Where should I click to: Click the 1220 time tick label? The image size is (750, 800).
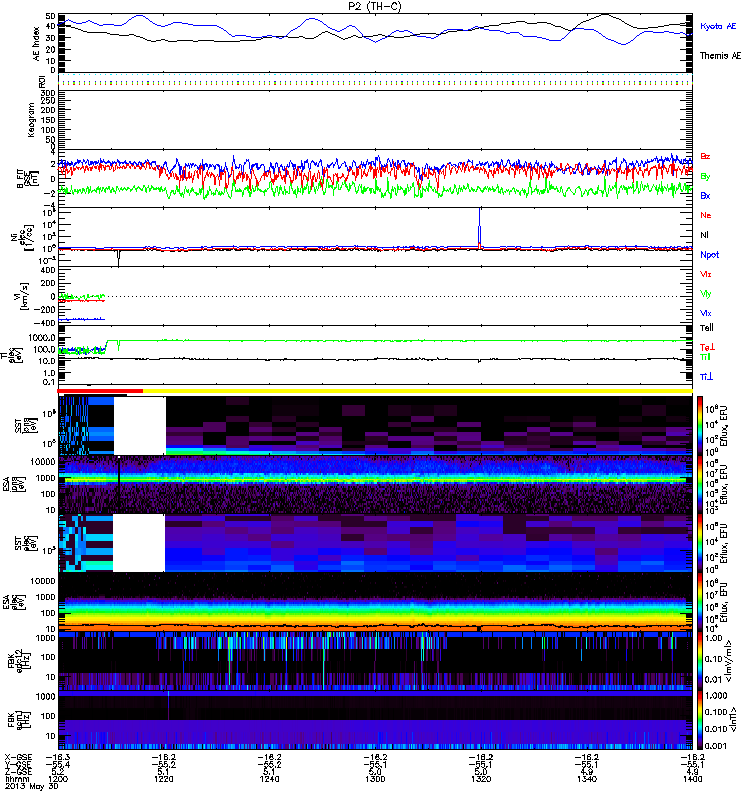tap(163, 779)
